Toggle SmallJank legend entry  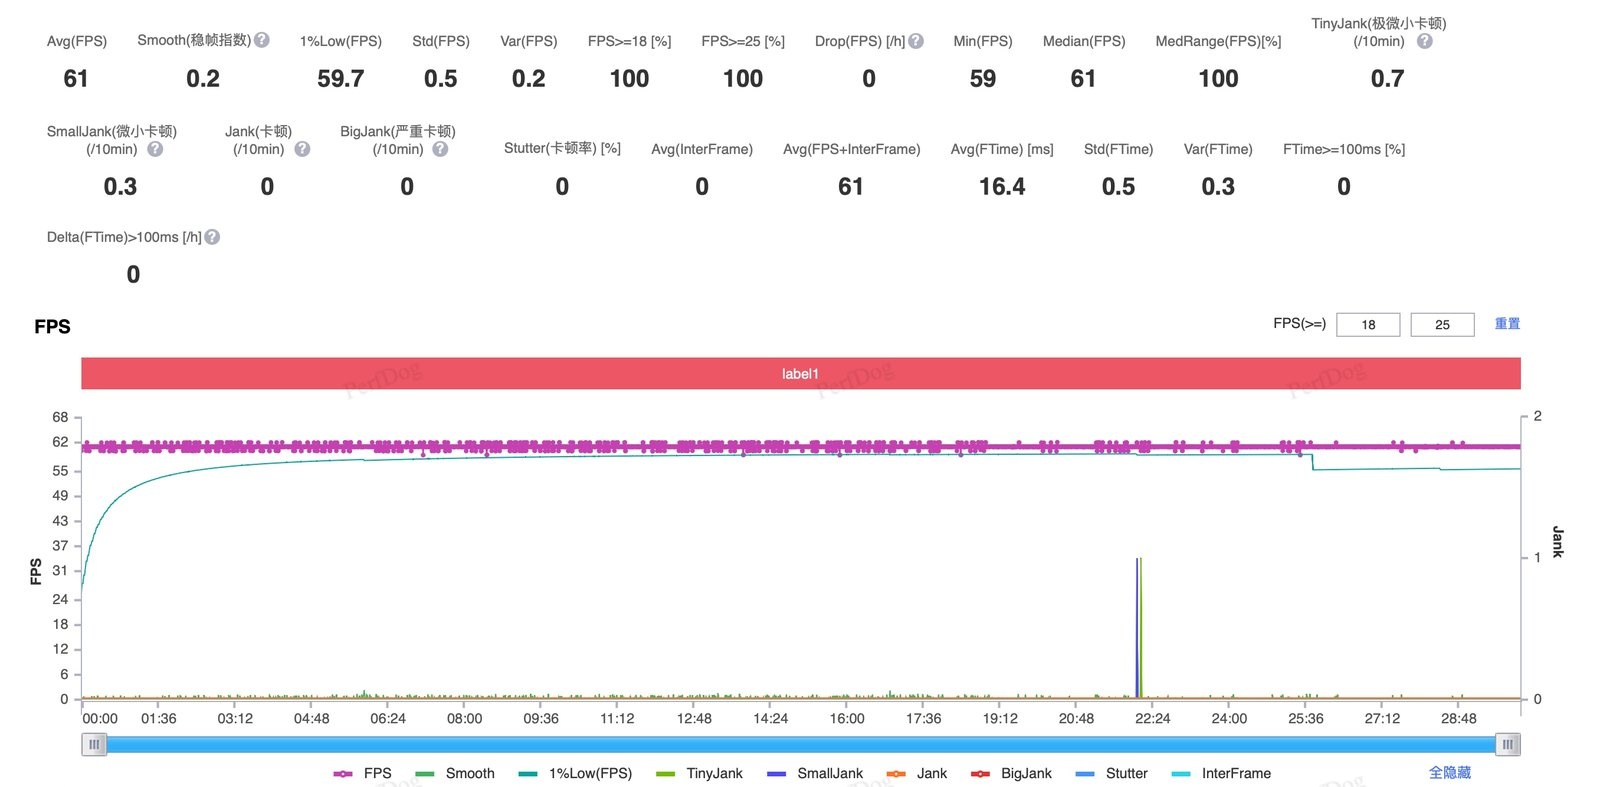click(815, 773)
